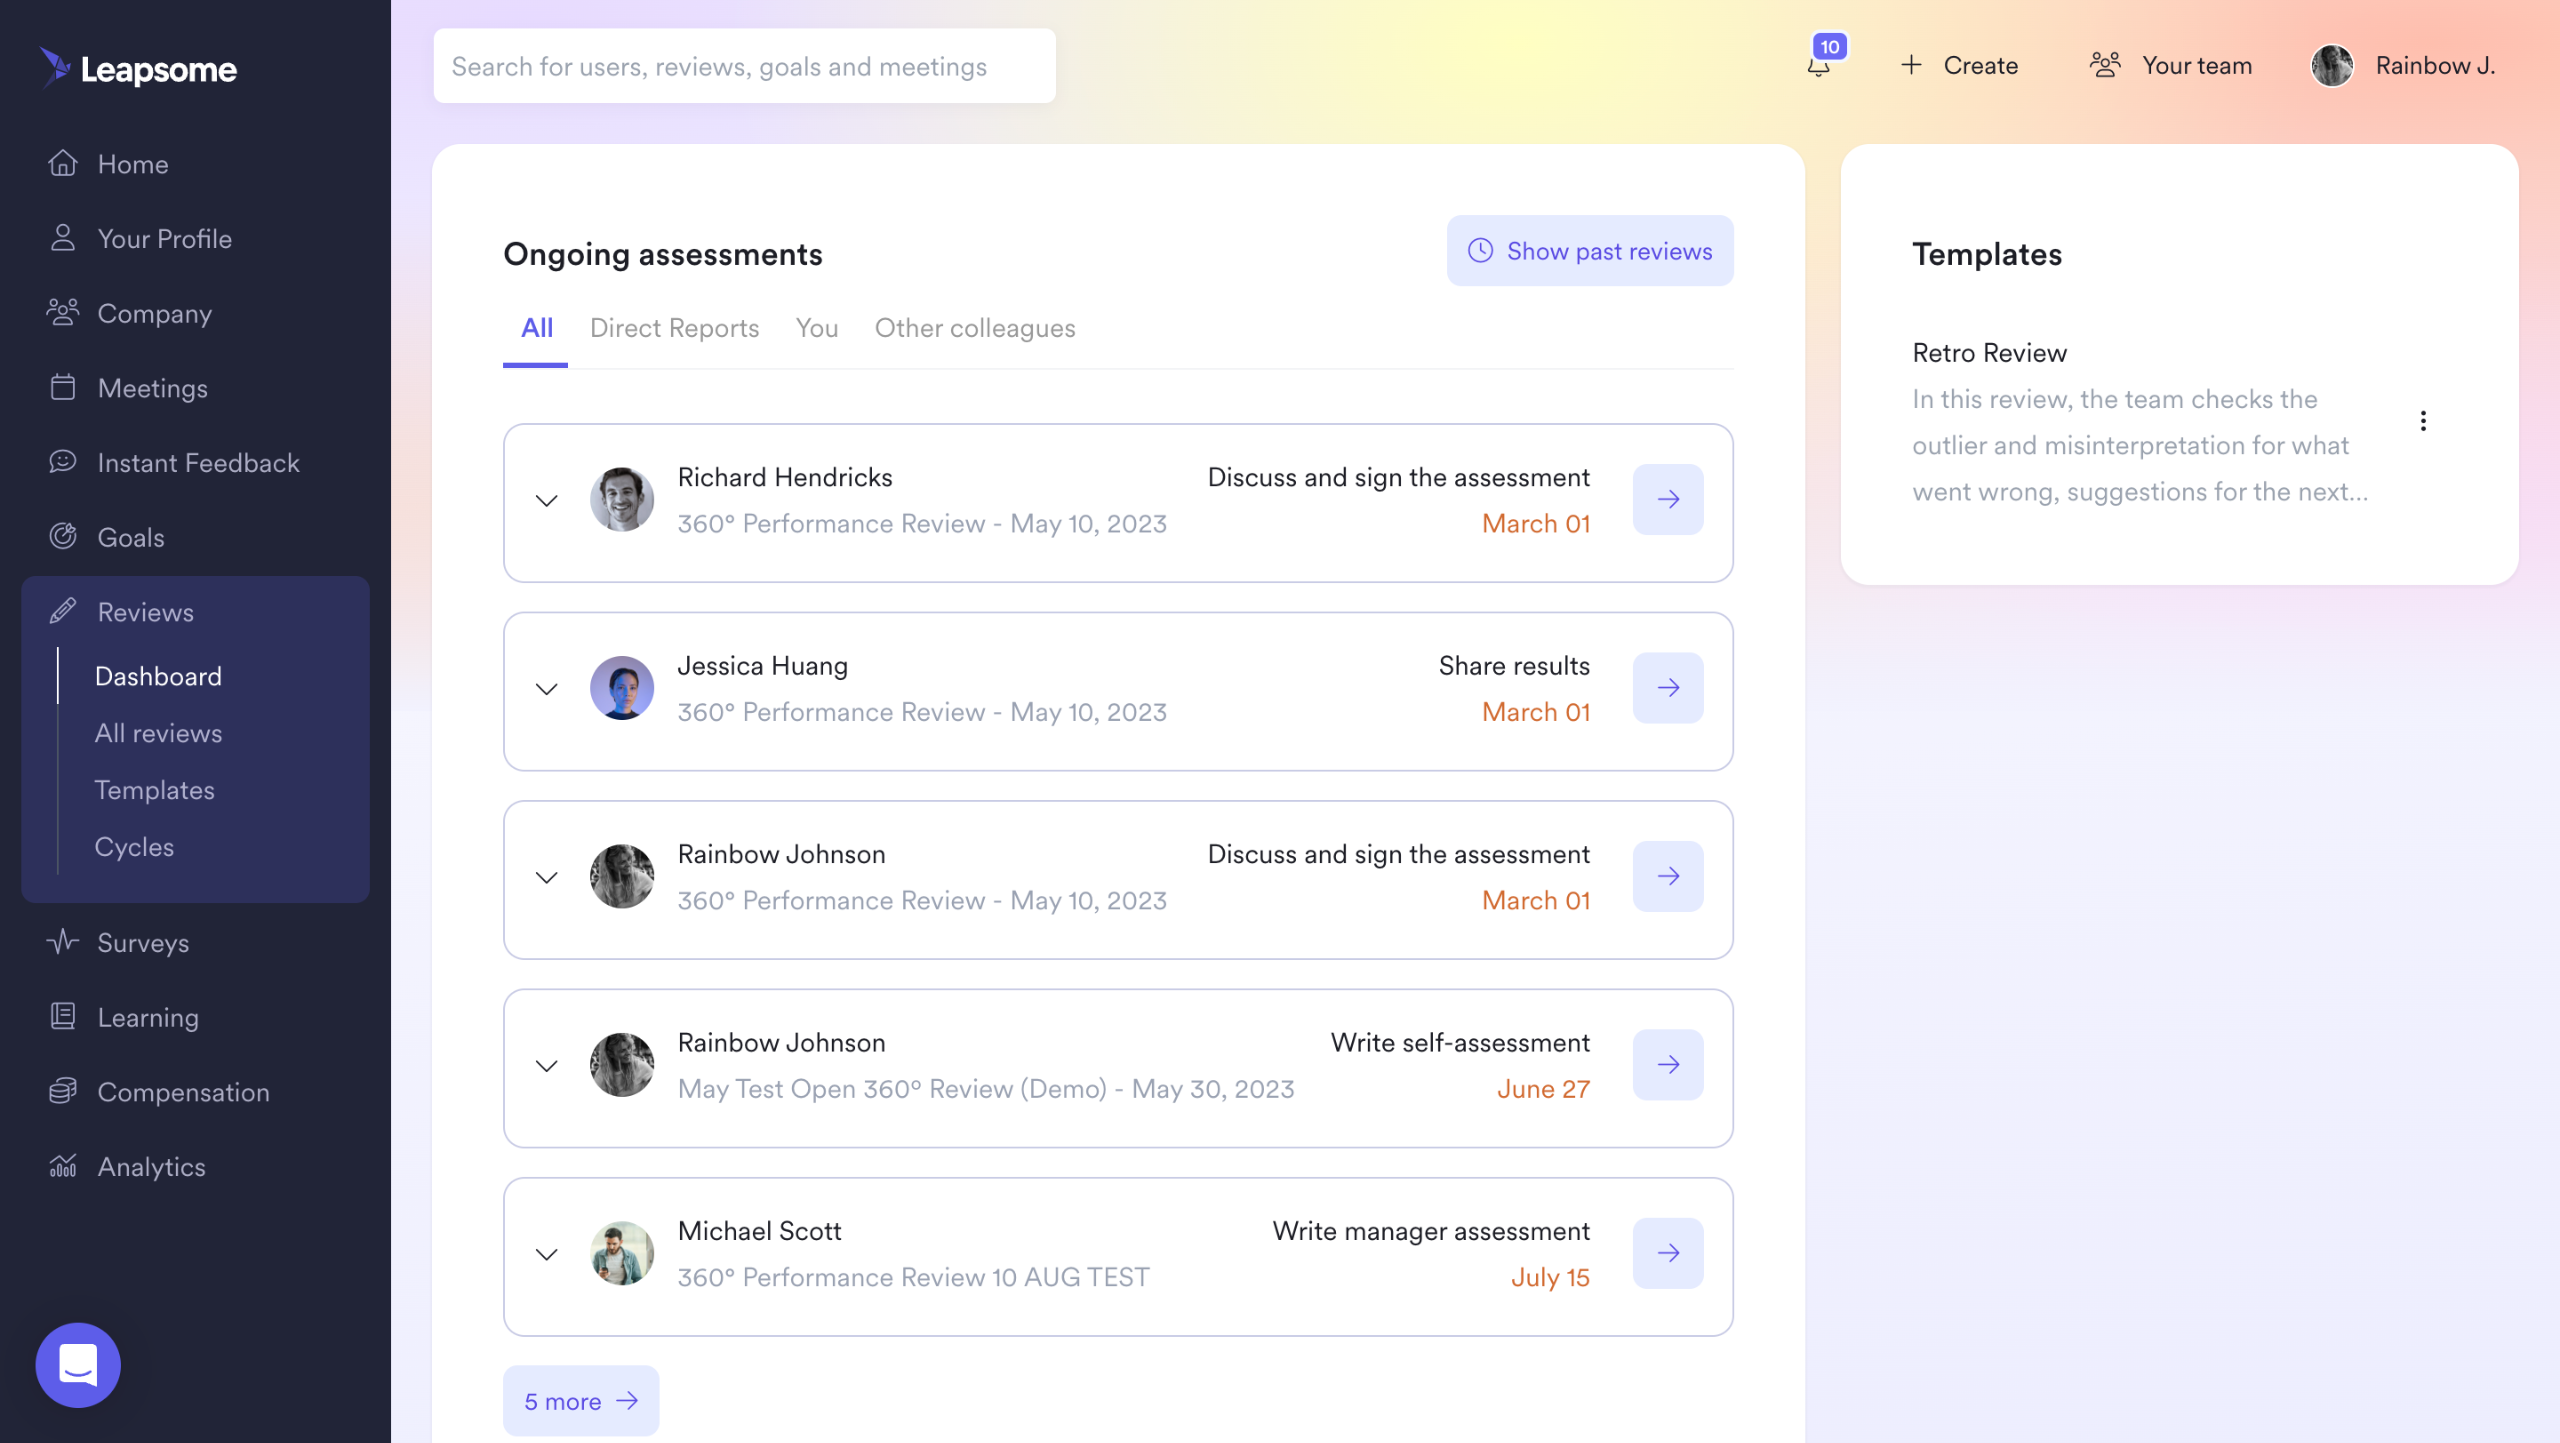Go to All reviews submenu item
Image resolution: width=2560 pixels, height=1443 pixels.
tap(158, 733)
